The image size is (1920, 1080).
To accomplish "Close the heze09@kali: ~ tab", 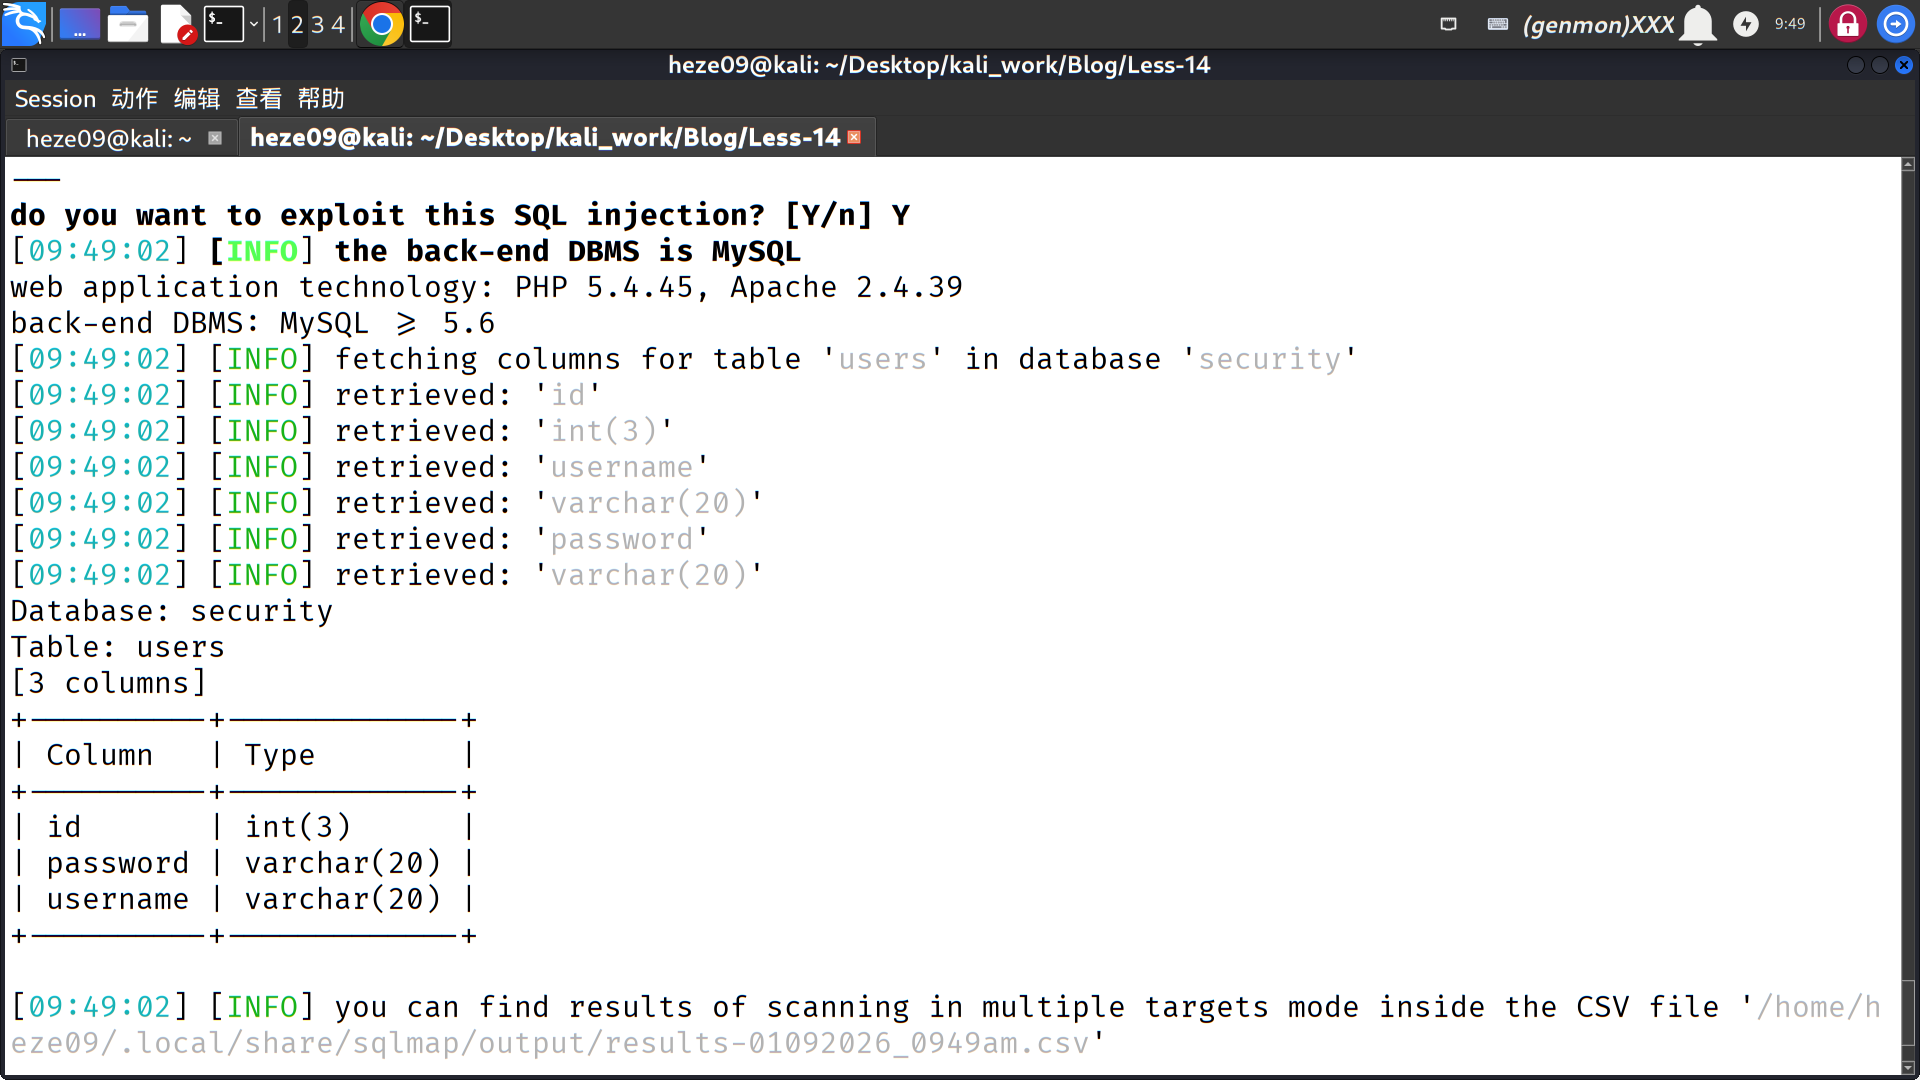I will click(x=215, y=138).
